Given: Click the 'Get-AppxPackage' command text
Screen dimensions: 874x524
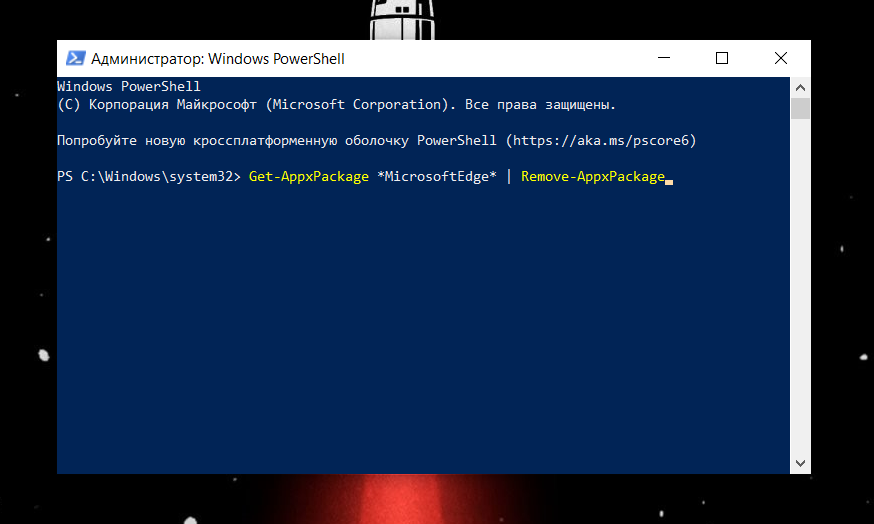Looking at the screenshot, I should click(x=309, y=177).
